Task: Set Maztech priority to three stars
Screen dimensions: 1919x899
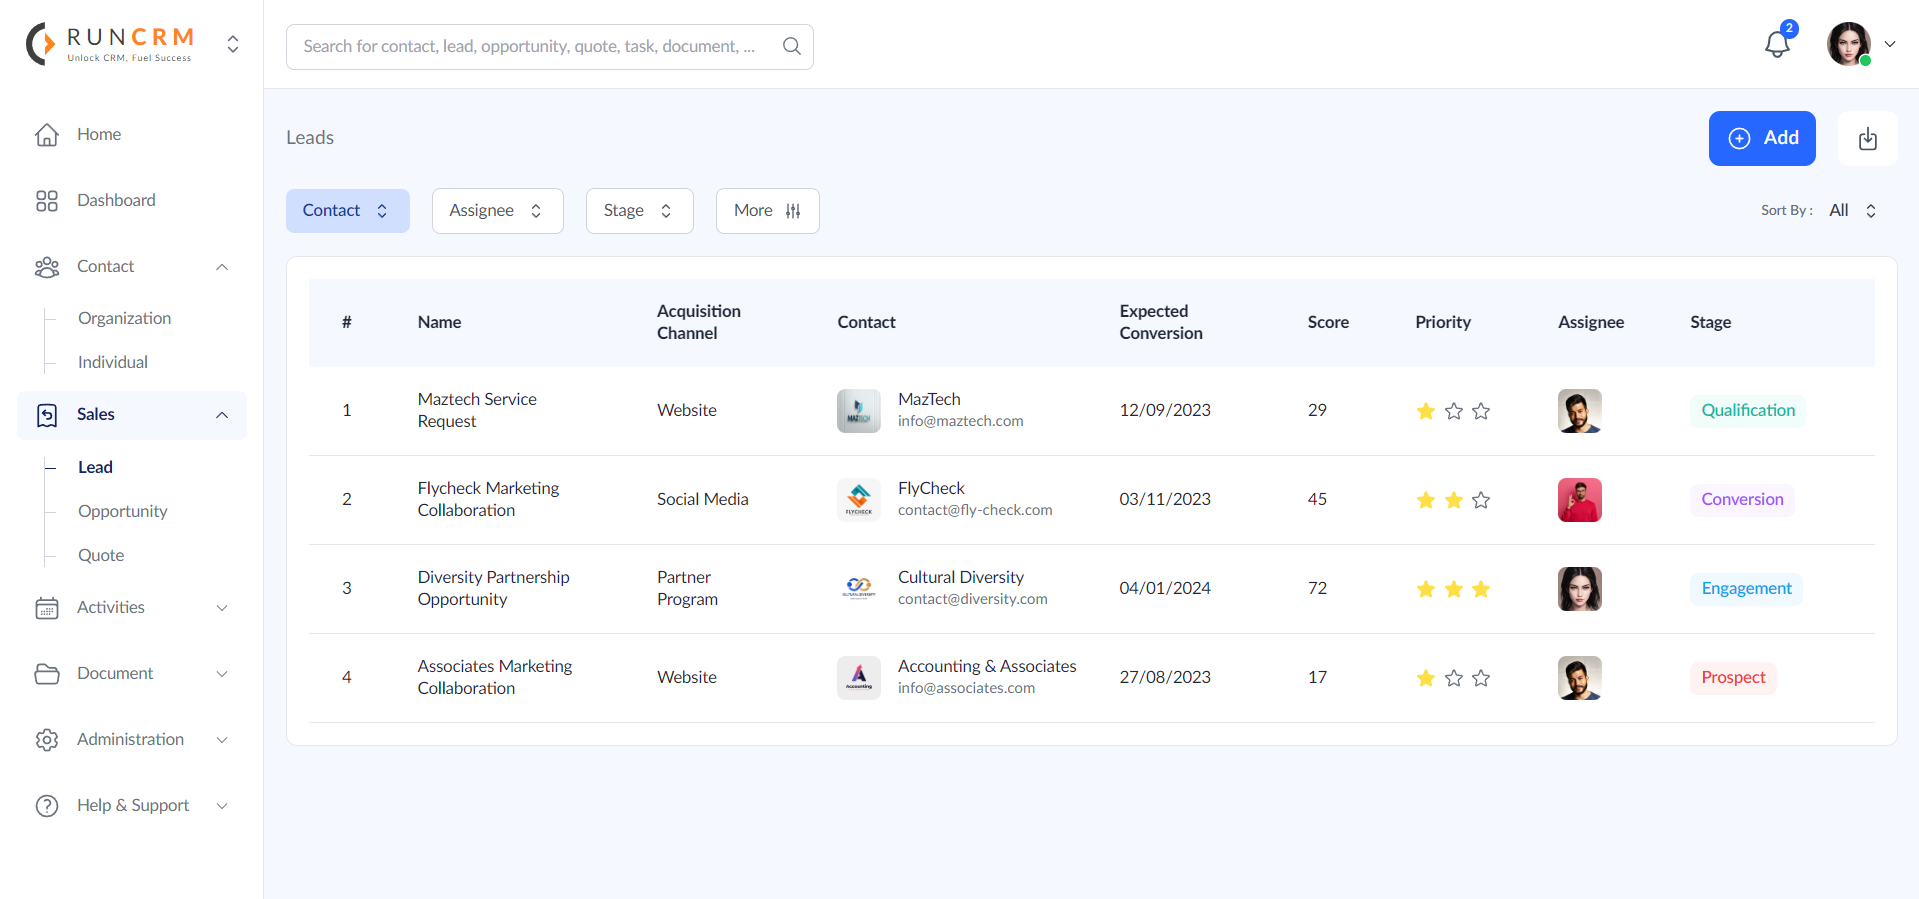Action: pos(1481,411)
